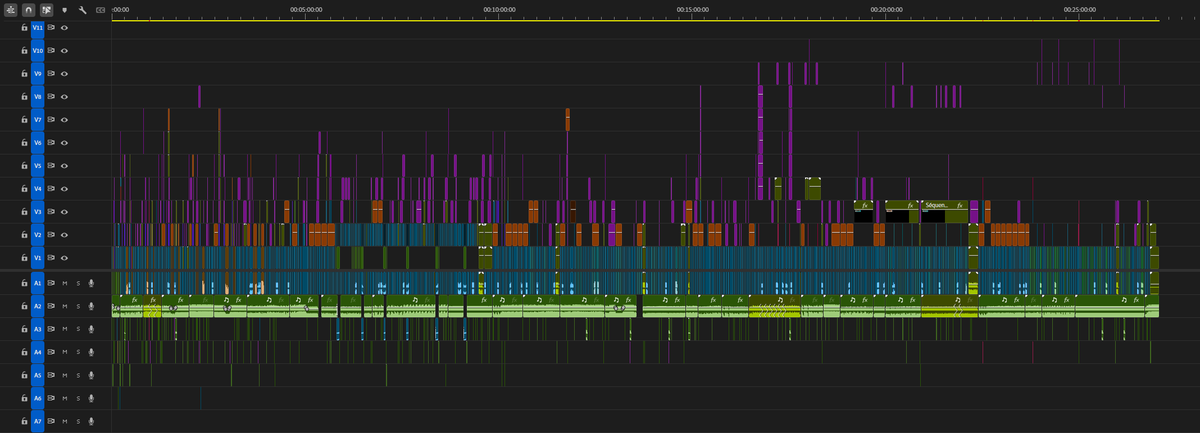
Task: Lock track V9 with padlock icon
Action: pyautogui.click(x=24, y=73)
